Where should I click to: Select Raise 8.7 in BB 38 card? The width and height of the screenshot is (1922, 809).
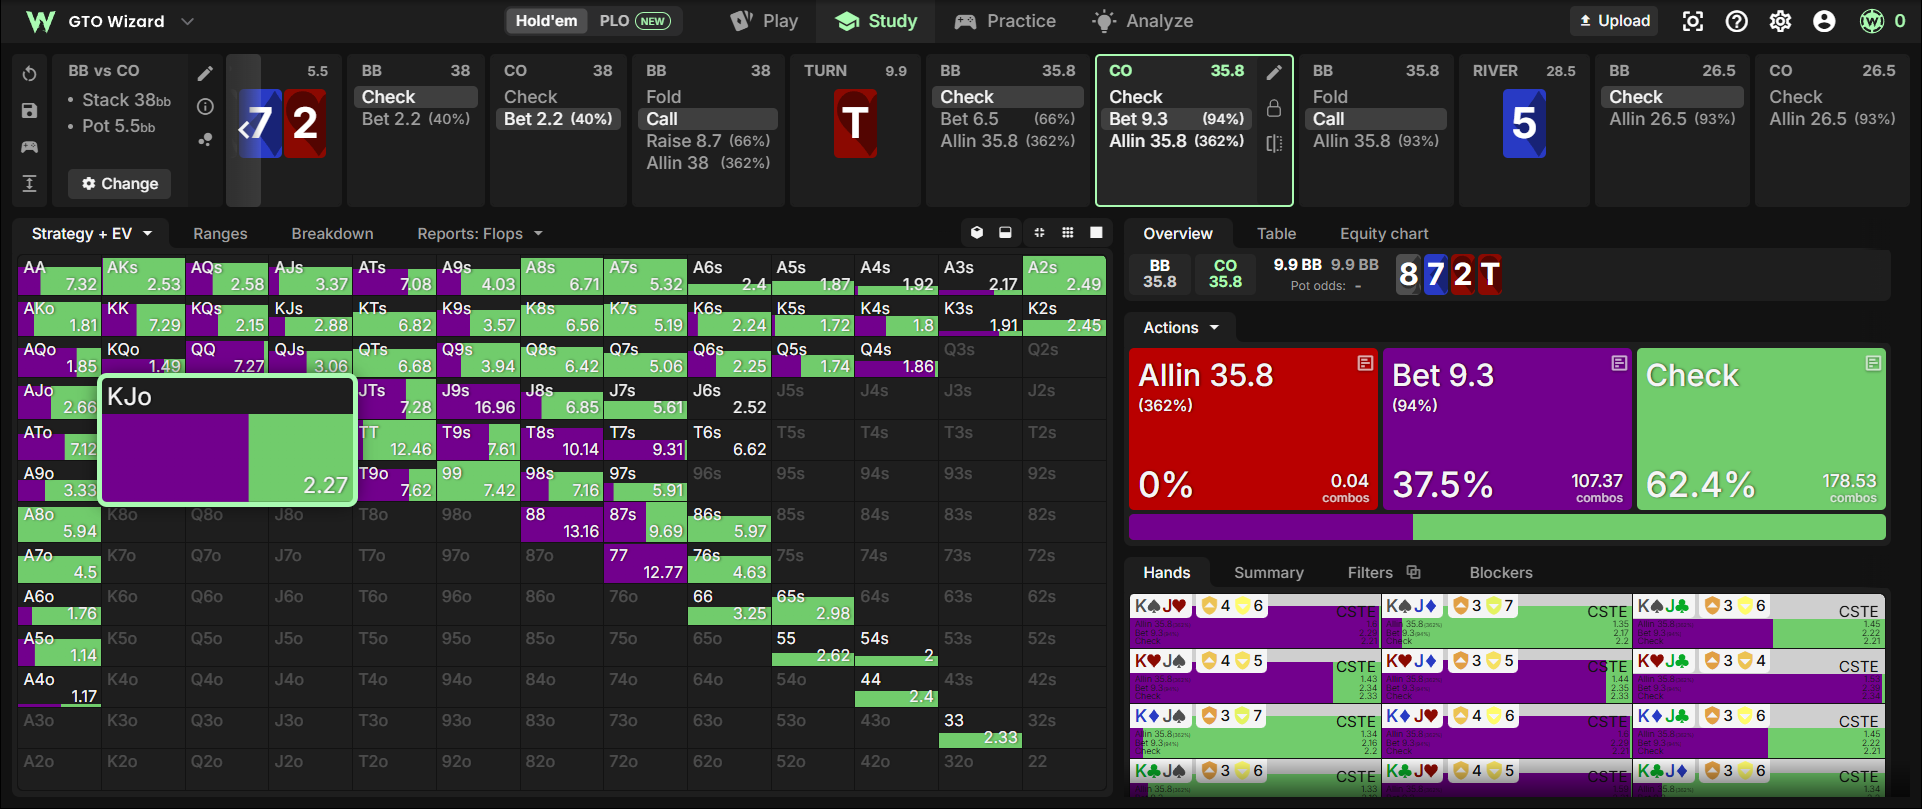coord(707,141)
